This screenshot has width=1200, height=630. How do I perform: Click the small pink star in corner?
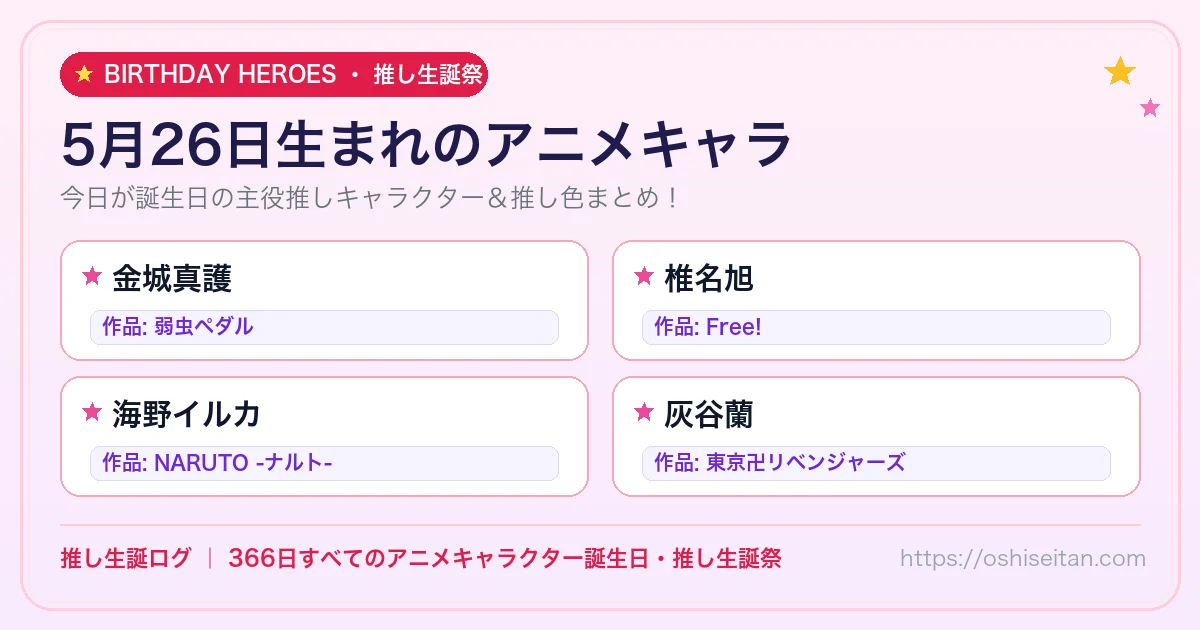1150,108
